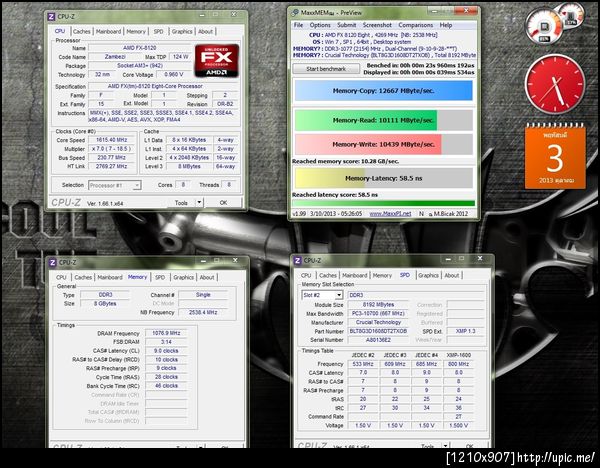Click the Code Name value Zambezi
This screenshot has width=600, height=468.
(x=115, y=57)
